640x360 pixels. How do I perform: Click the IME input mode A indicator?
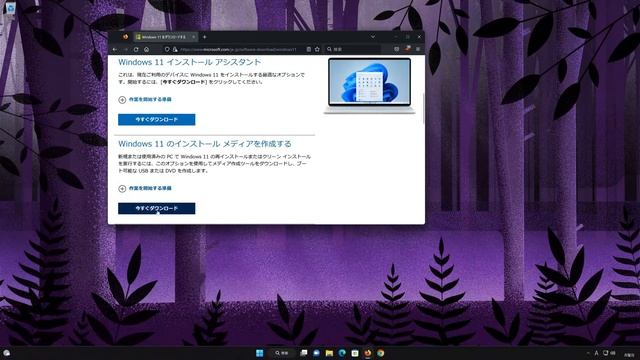[x=596, y=353]
